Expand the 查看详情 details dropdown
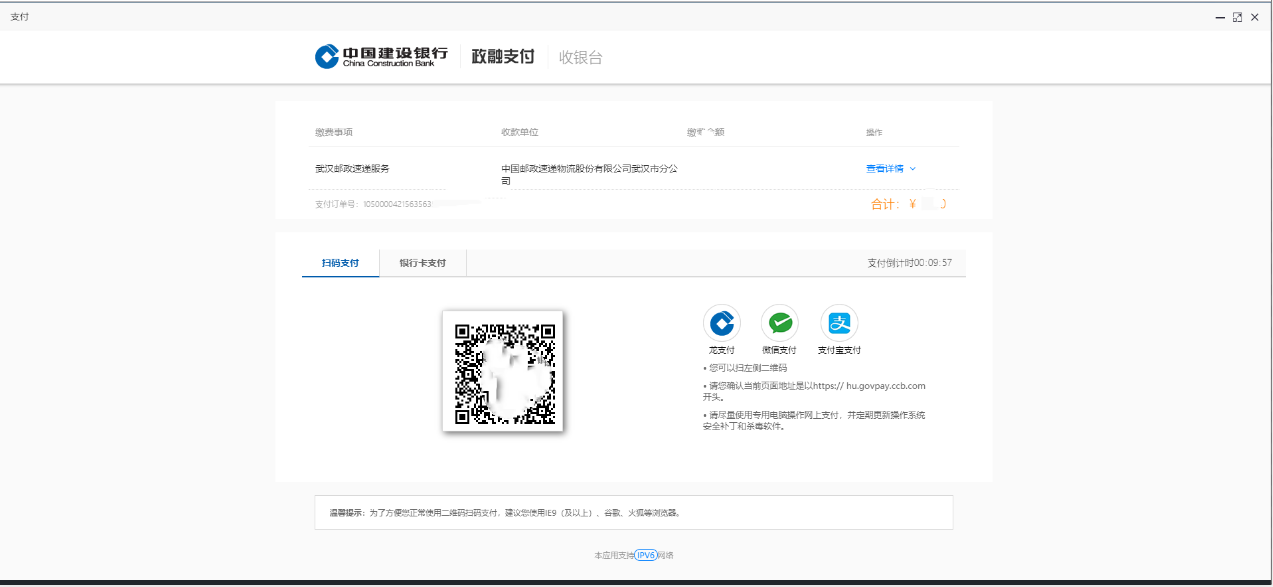Viewport: 1273px width, 587px height. [891, 169]
